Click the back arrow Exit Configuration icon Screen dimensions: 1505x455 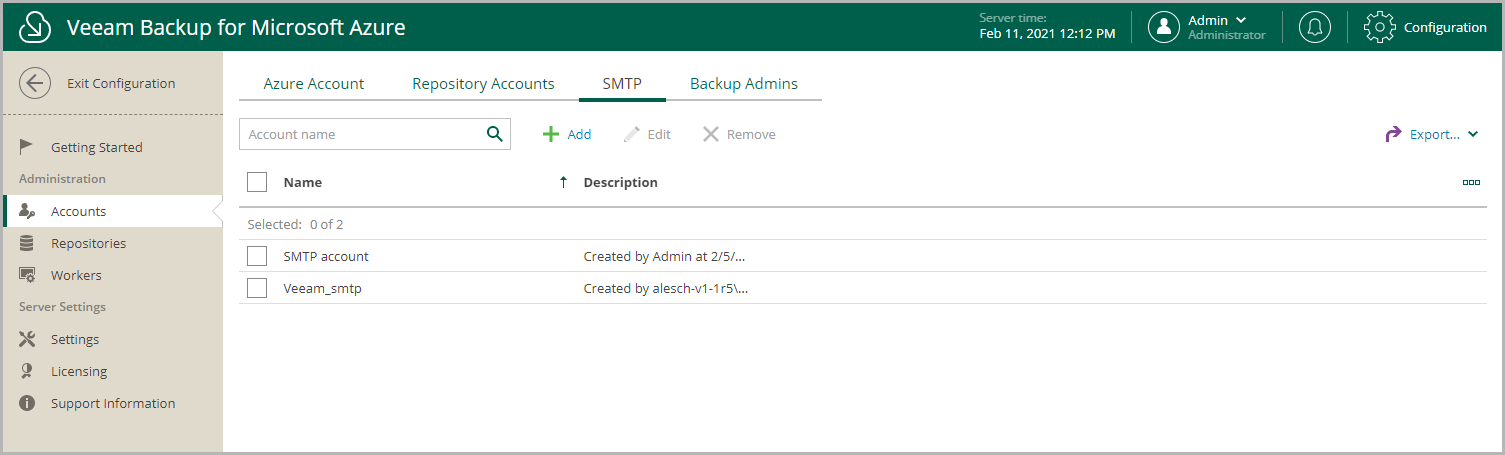point(35,83)
